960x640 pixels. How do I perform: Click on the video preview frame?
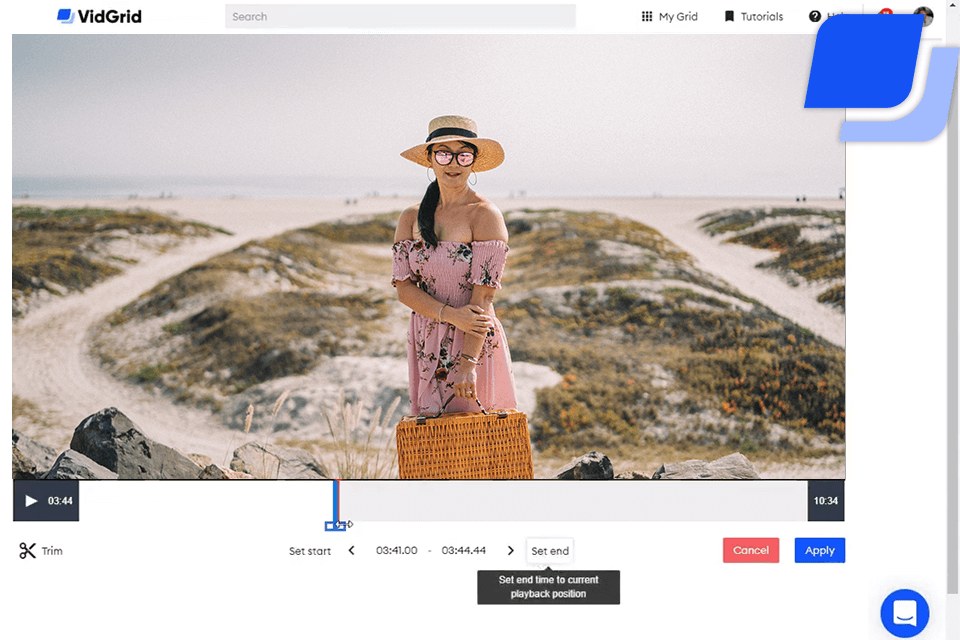point(429,257)
